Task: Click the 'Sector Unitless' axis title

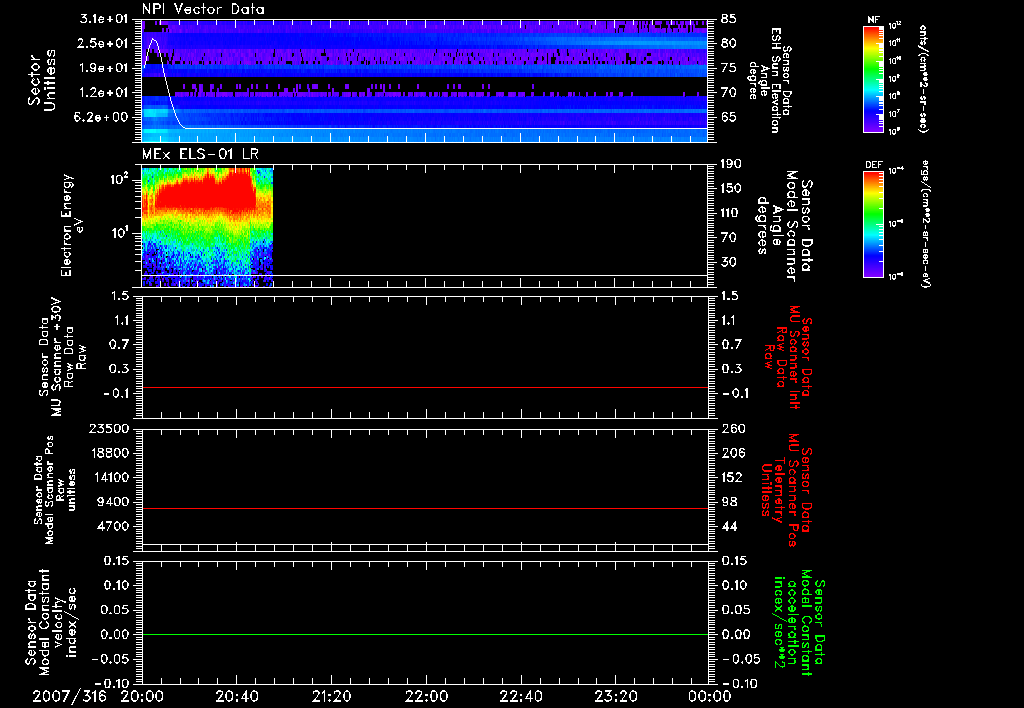Action: 42,80
